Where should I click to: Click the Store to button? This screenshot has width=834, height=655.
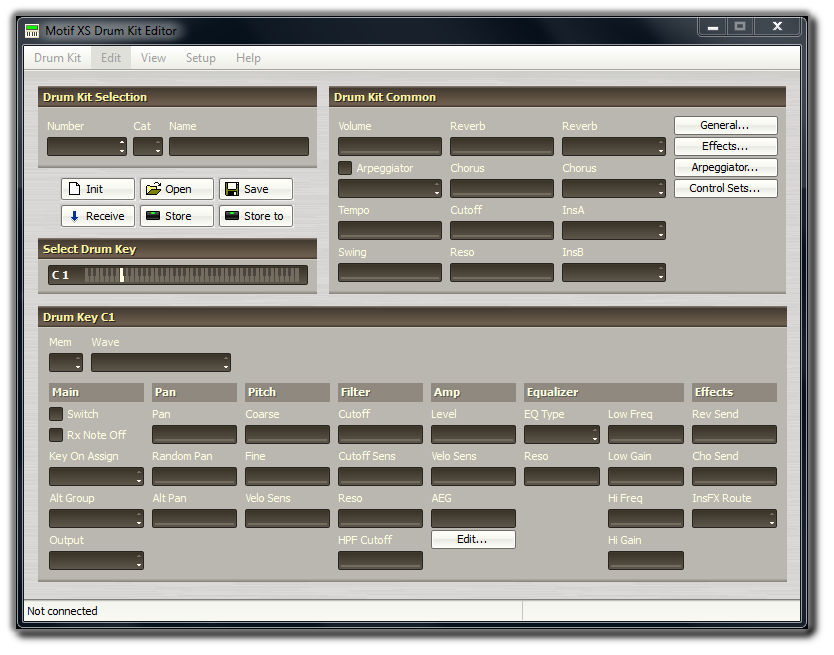click(256, 216)
